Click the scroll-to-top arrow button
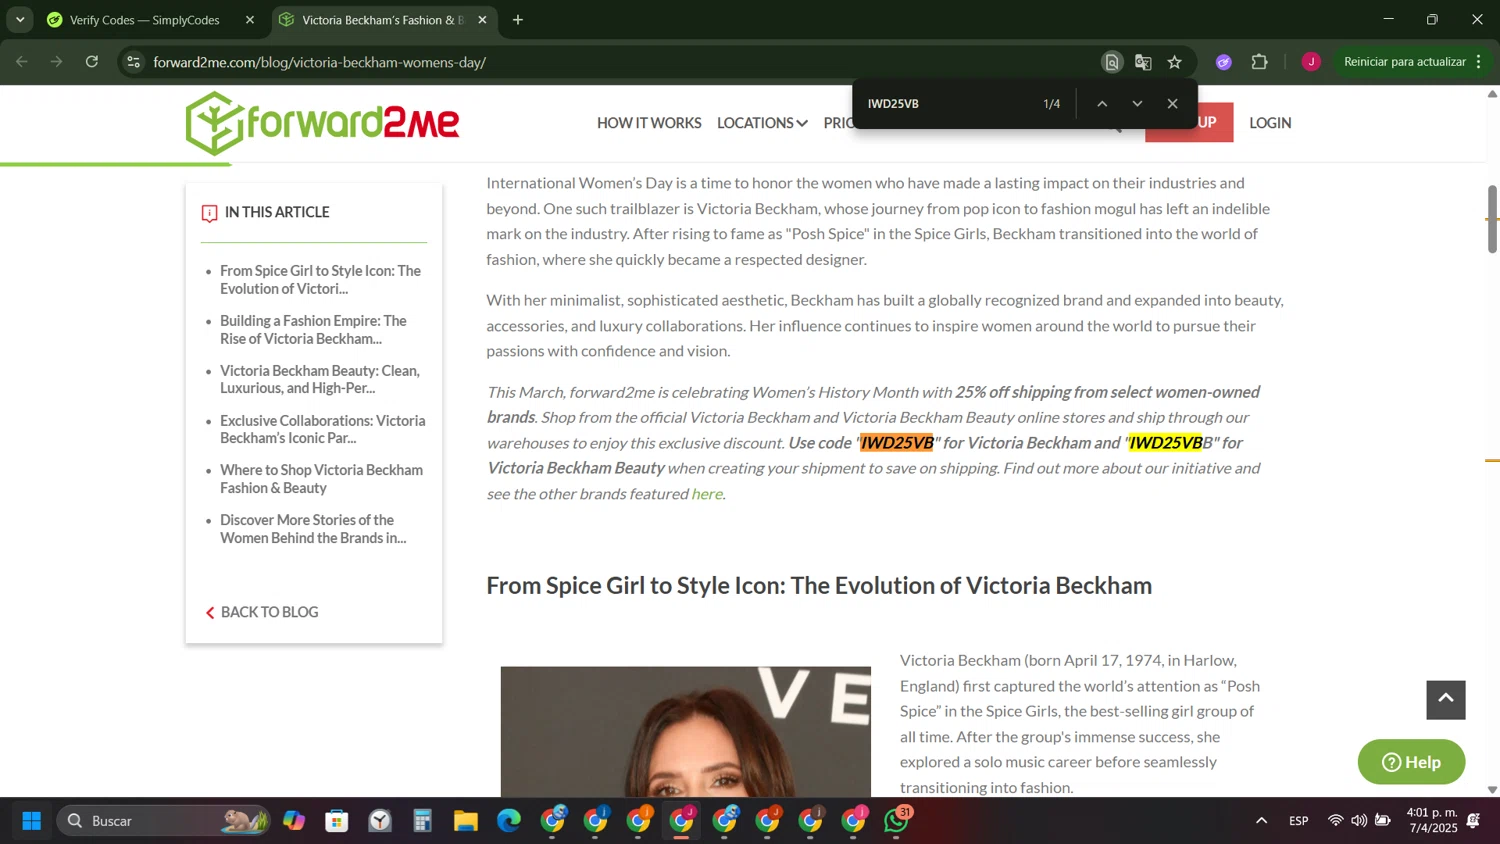The image size is (1500, 844). tap(1446, 700)
